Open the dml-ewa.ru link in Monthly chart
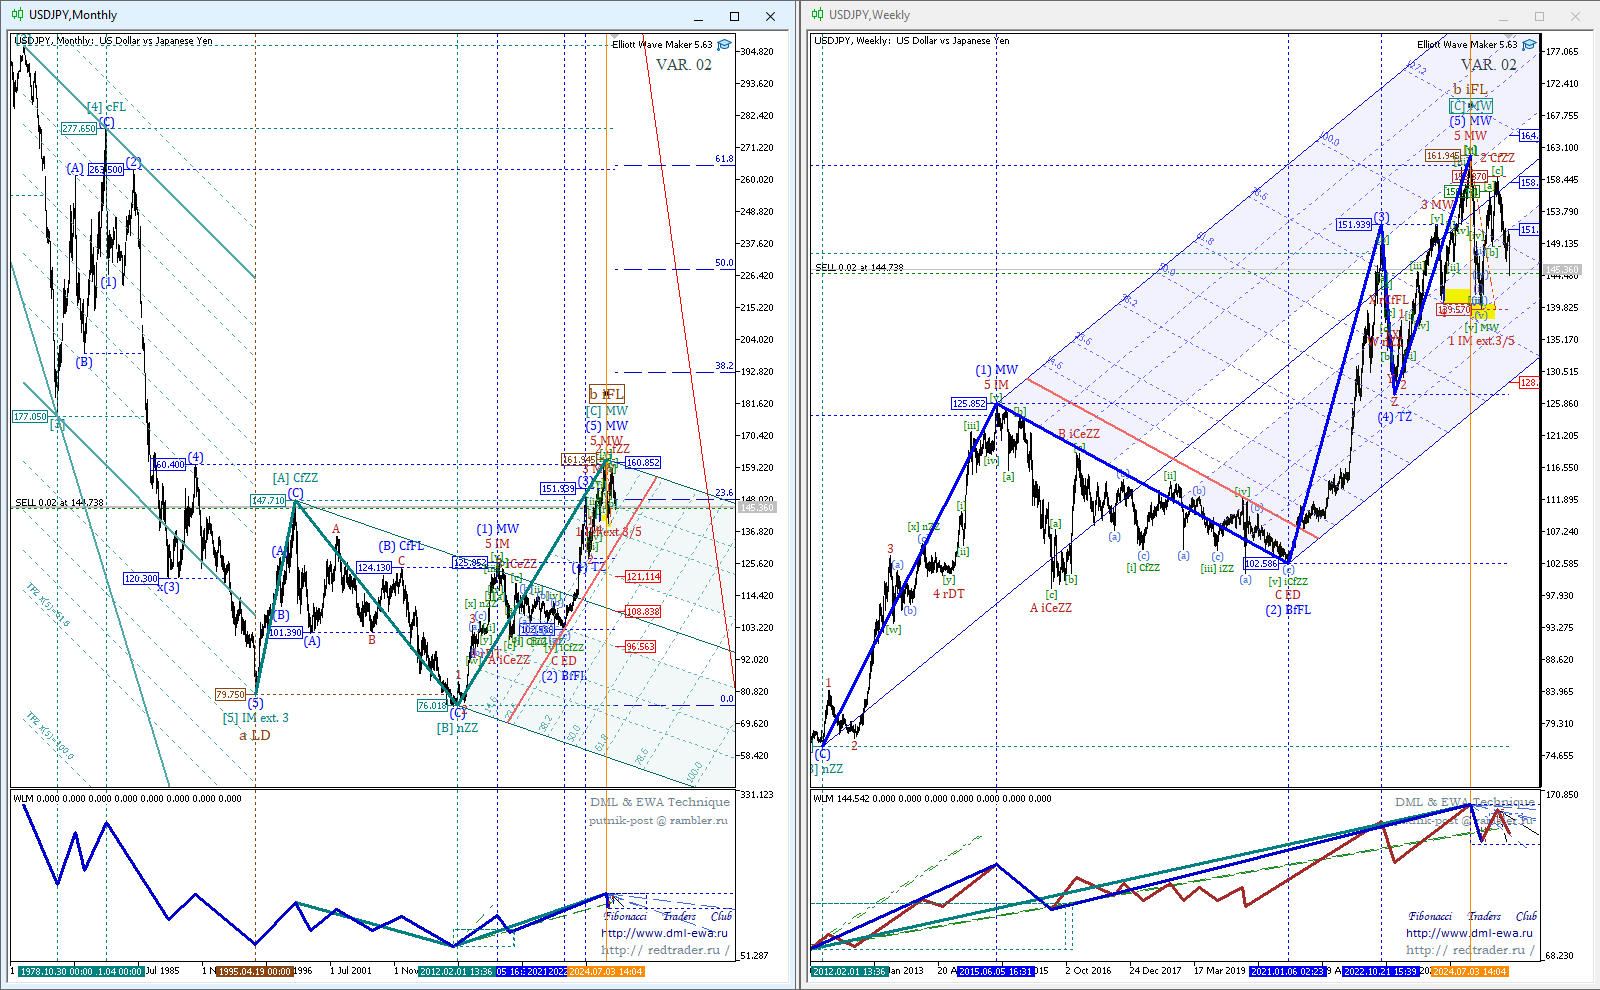 coord(664,933)
